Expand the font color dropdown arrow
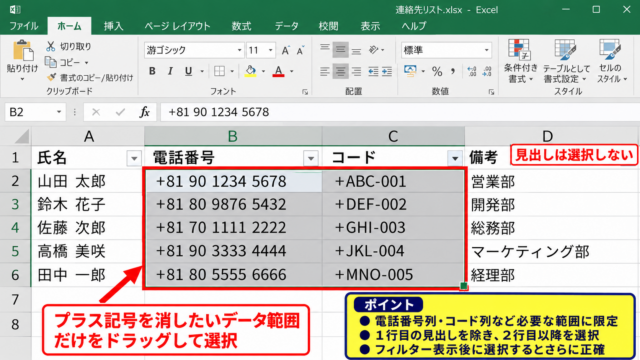640x360 pixels. [291, 71]
